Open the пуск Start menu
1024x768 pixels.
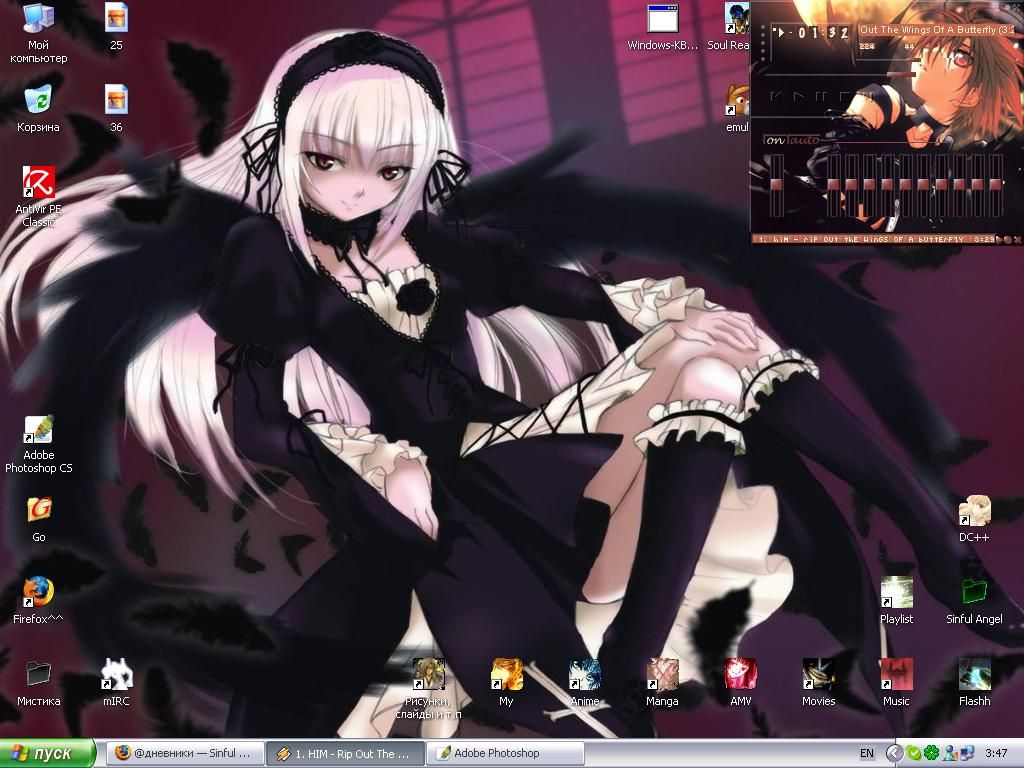[48, 753]
